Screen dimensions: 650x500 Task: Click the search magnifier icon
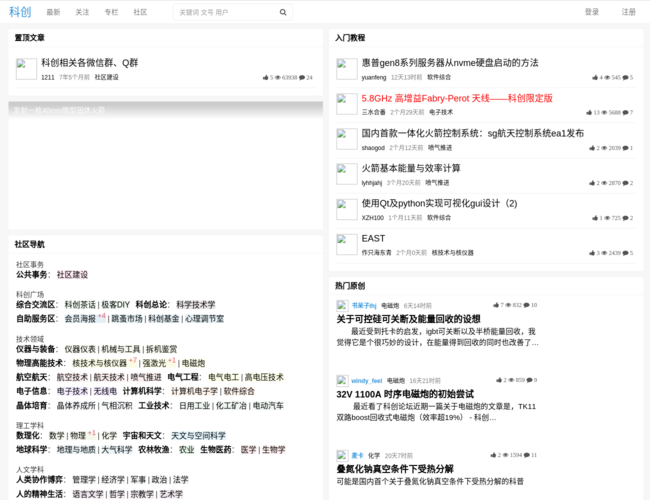click(x=283, y=12)
